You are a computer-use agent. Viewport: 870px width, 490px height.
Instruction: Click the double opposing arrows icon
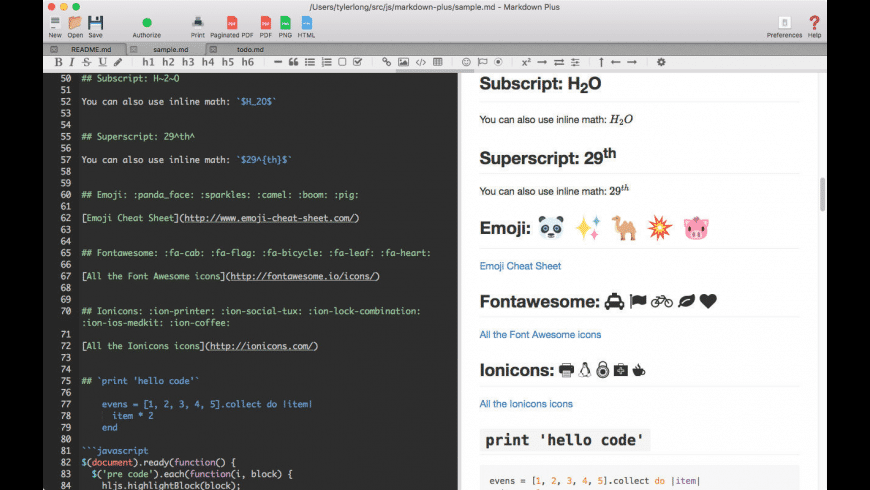coord(559,62)
